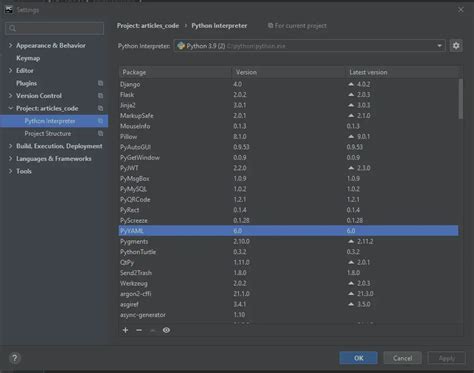Click upgrade arrow for Django latest version
Screen dimensions: 474x373
(351, 84)
